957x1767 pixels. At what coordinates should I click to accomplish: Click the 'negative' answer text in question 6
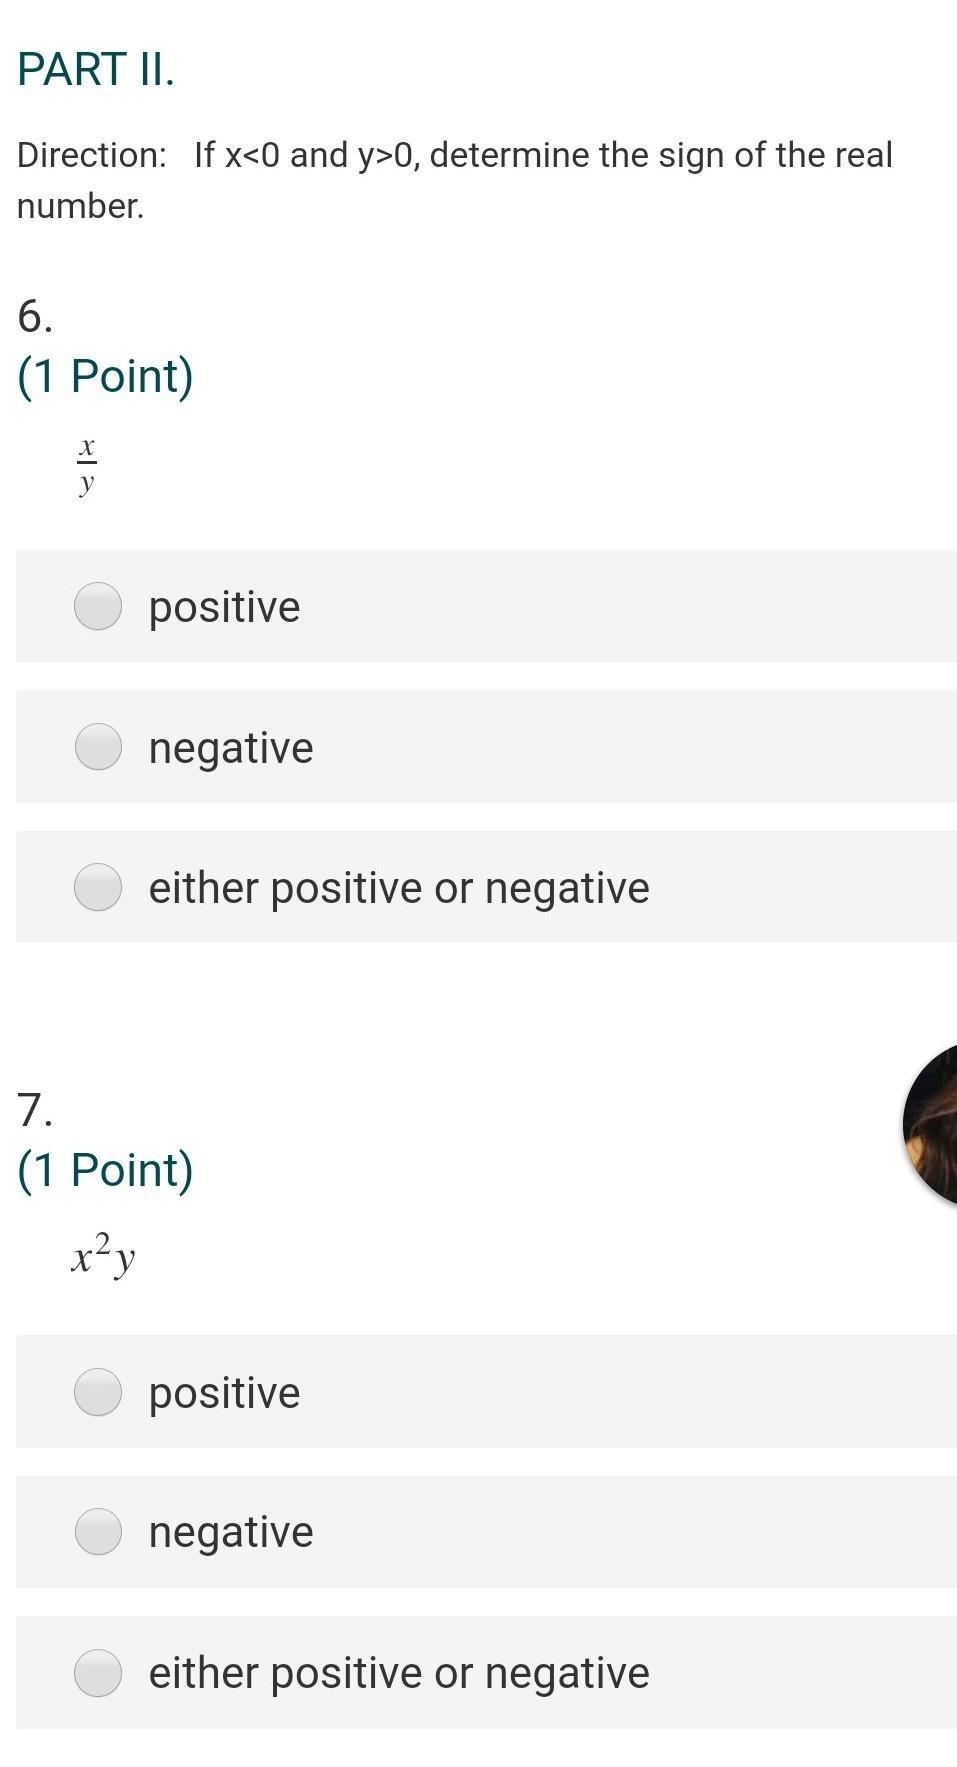tap(231, 748)
